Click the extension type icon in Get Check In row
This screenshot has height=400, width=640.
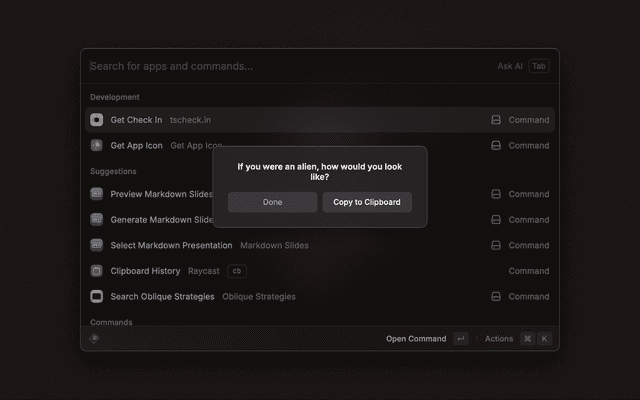click(495, 120)
